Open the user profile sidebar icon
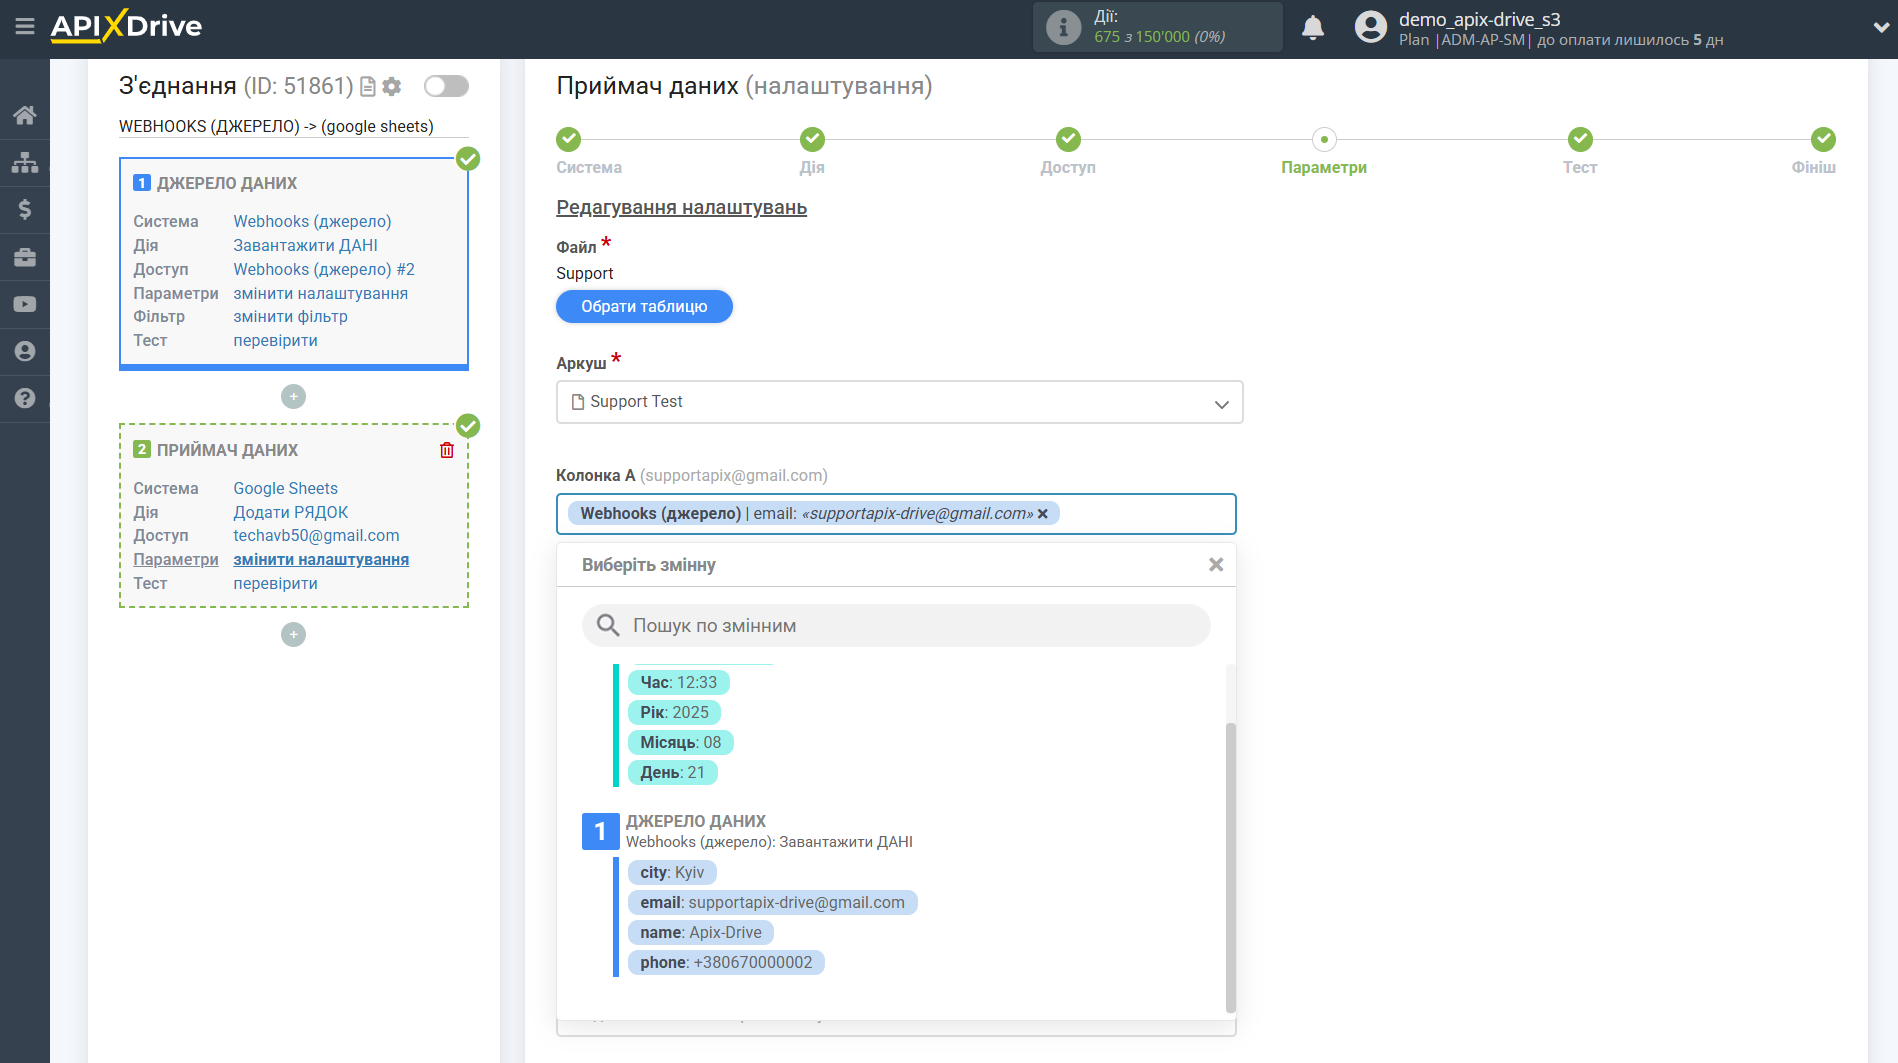Viewport: 1898px width, 1063px height. (25, 351)
